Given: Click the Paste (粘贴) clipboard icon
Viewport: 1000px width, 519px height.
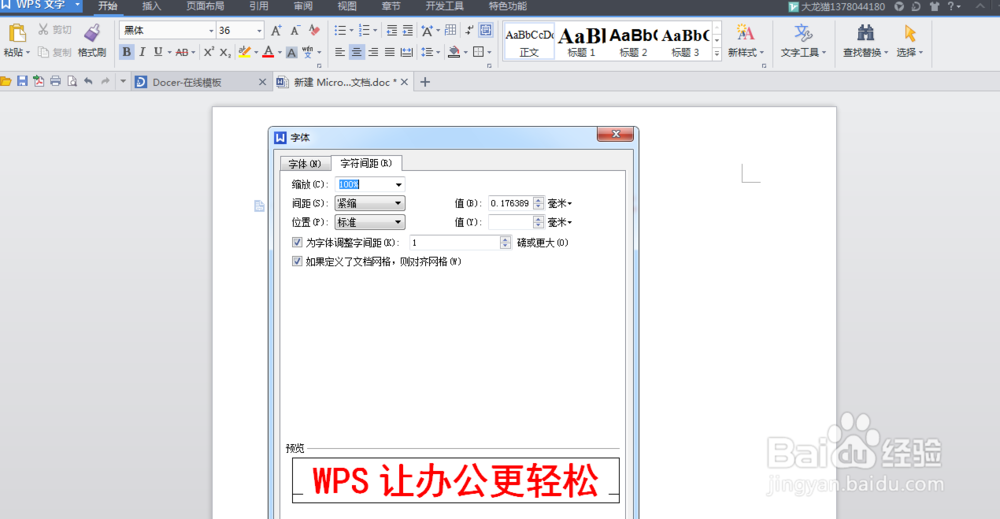Looking at the screenshot, I should click(17, 33).
